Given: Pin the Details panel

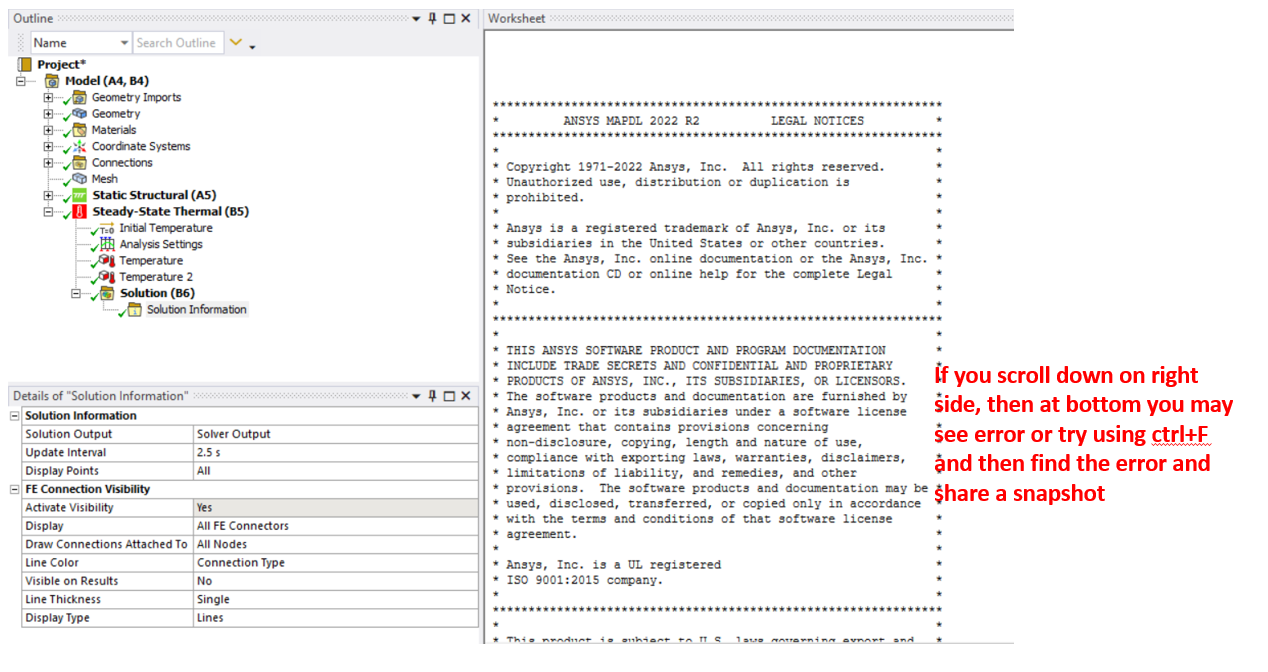Looking at the screenshot, I should [432, 396].
